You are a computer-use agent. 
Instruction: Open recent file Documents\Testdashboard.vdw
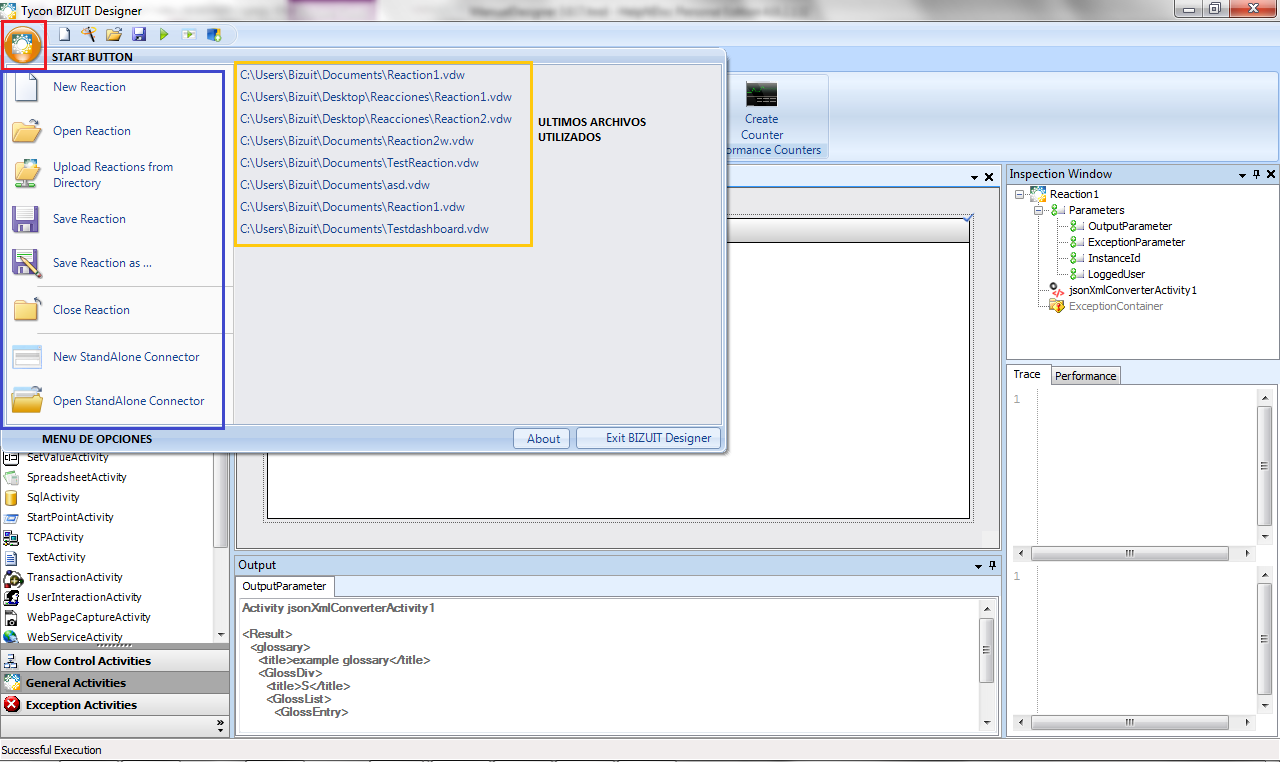[x=364, y=229]
